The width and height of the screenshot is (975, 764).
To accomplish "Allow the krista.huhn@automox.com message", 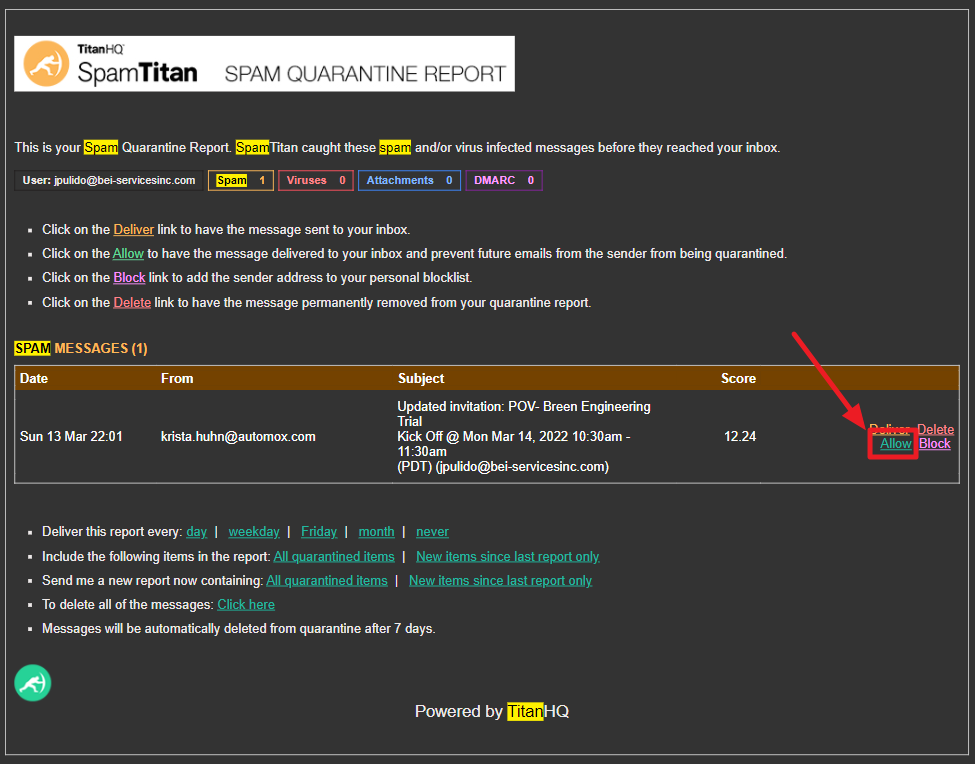I will pos(895,444).
